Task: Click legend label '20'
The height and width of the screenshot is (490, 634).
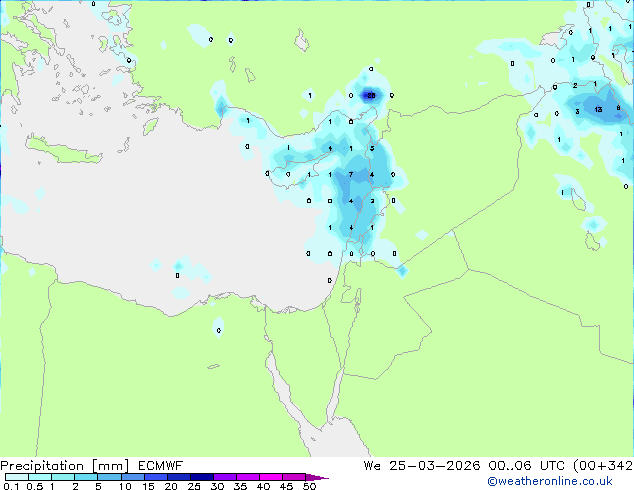Action: tap(171, 486)
